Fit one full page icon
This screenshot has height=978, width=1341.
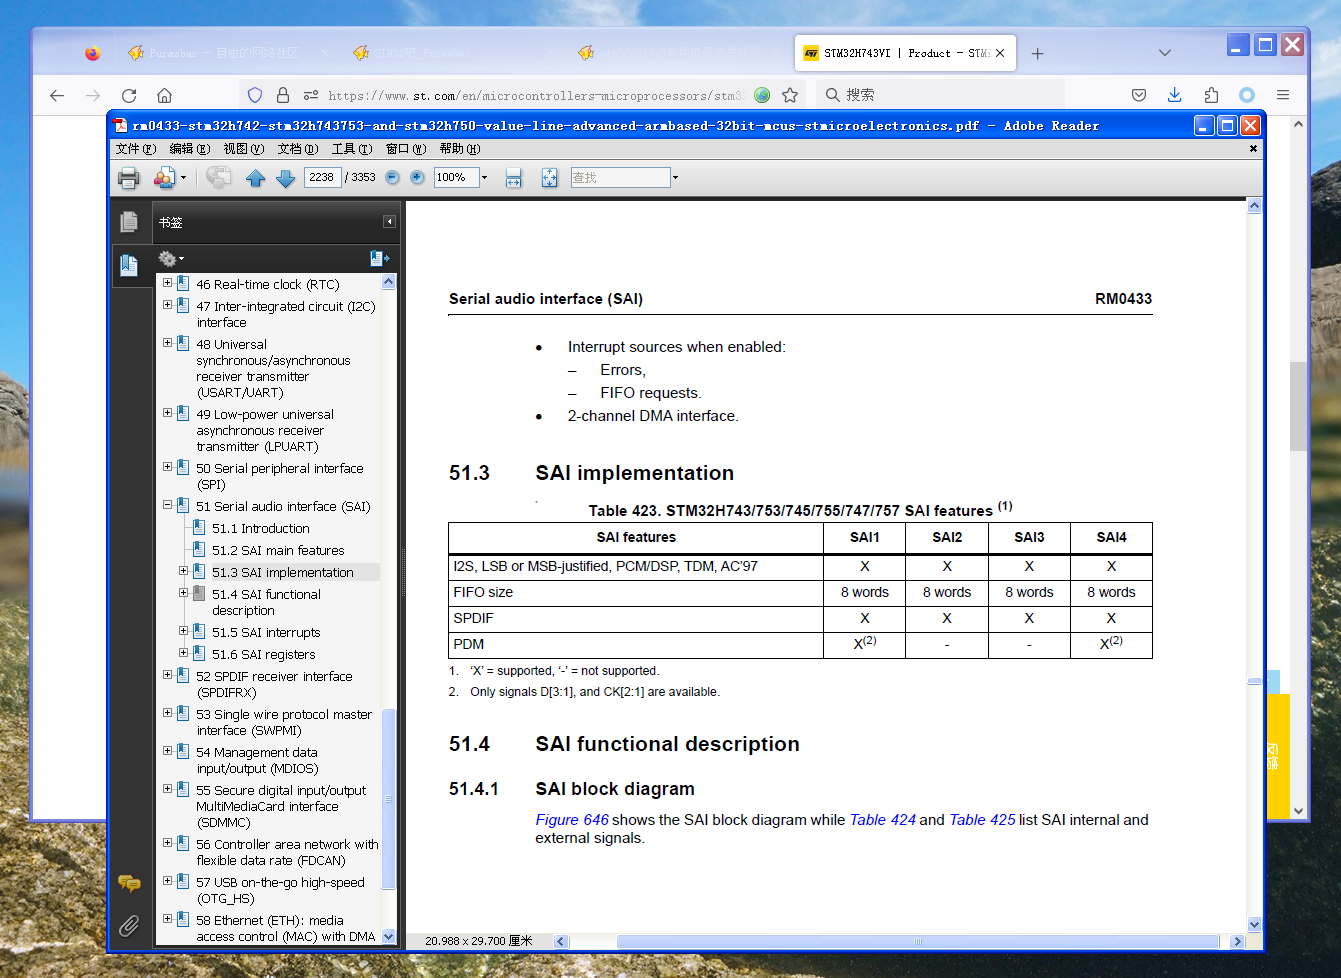[549, 178]
